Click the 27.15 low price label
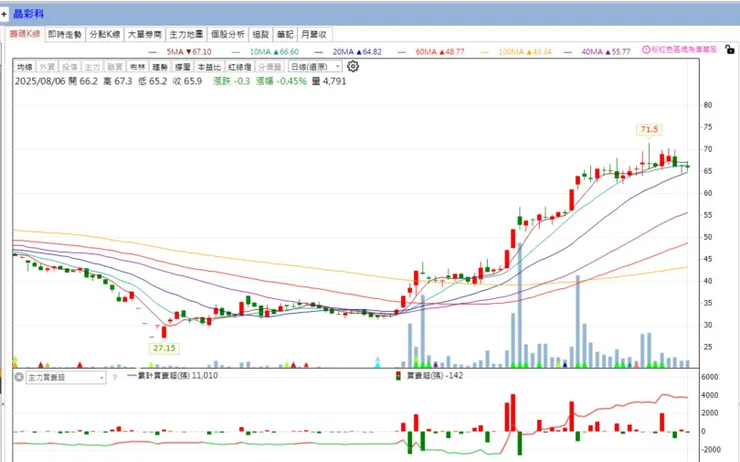 pyautogui.click(x=164, y=348)
